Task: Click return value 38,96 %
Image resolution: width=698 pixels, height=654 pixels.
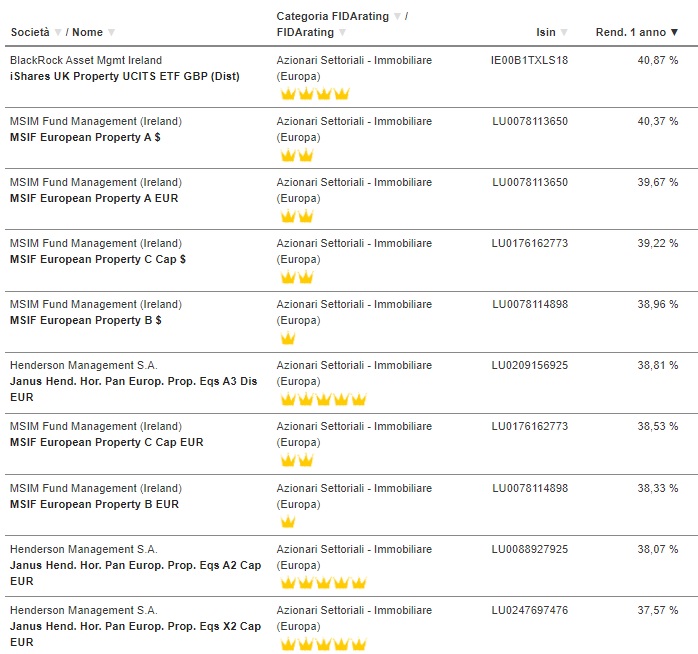Action: [658, 304]
